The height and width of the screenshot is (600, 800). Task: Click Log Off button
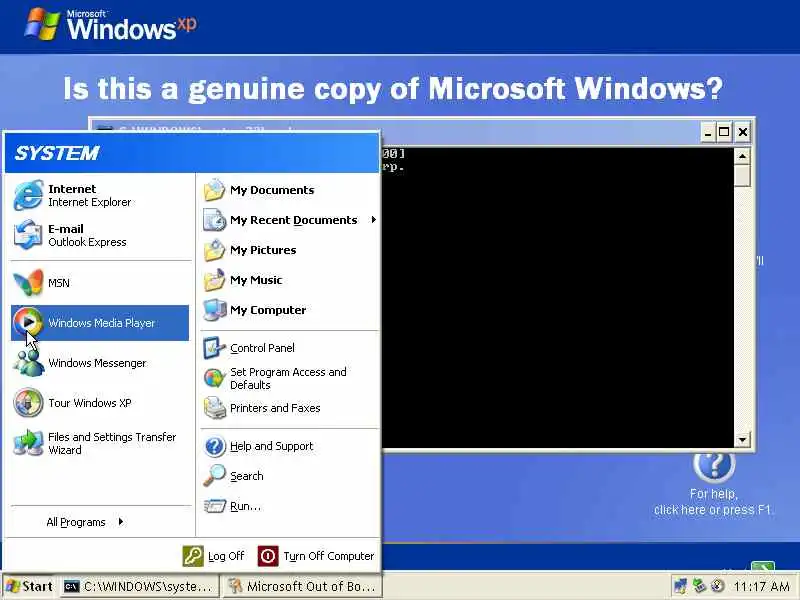pyautogui.click(x=214, y=556)
